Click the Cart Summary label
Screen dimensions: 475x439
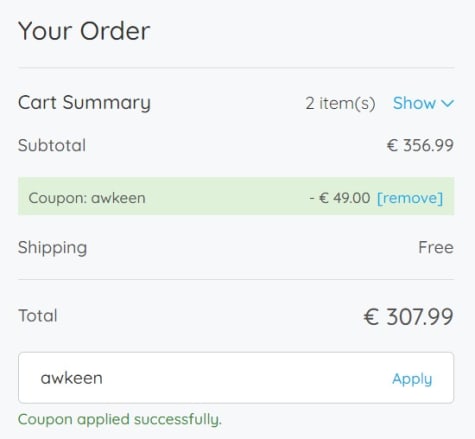coord(84,103)
